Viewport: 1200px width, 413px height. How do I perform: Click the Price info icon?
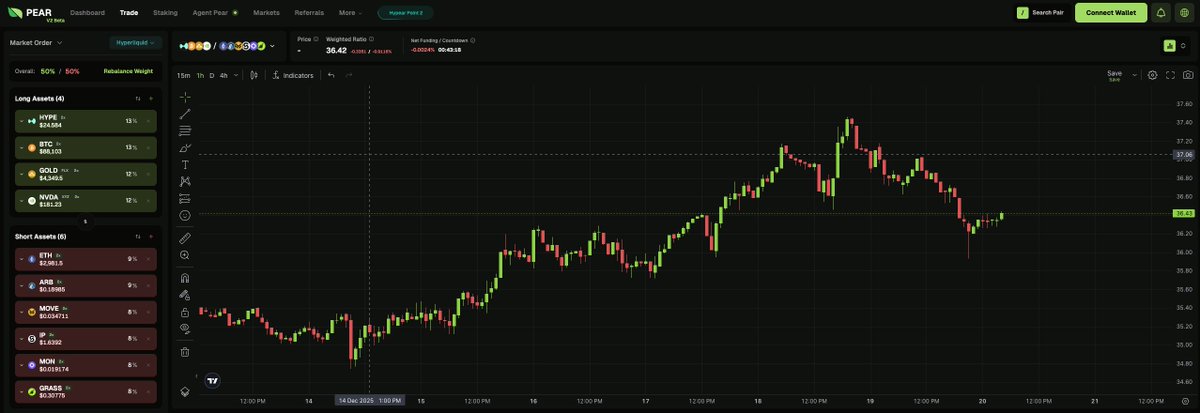(316, 39)
